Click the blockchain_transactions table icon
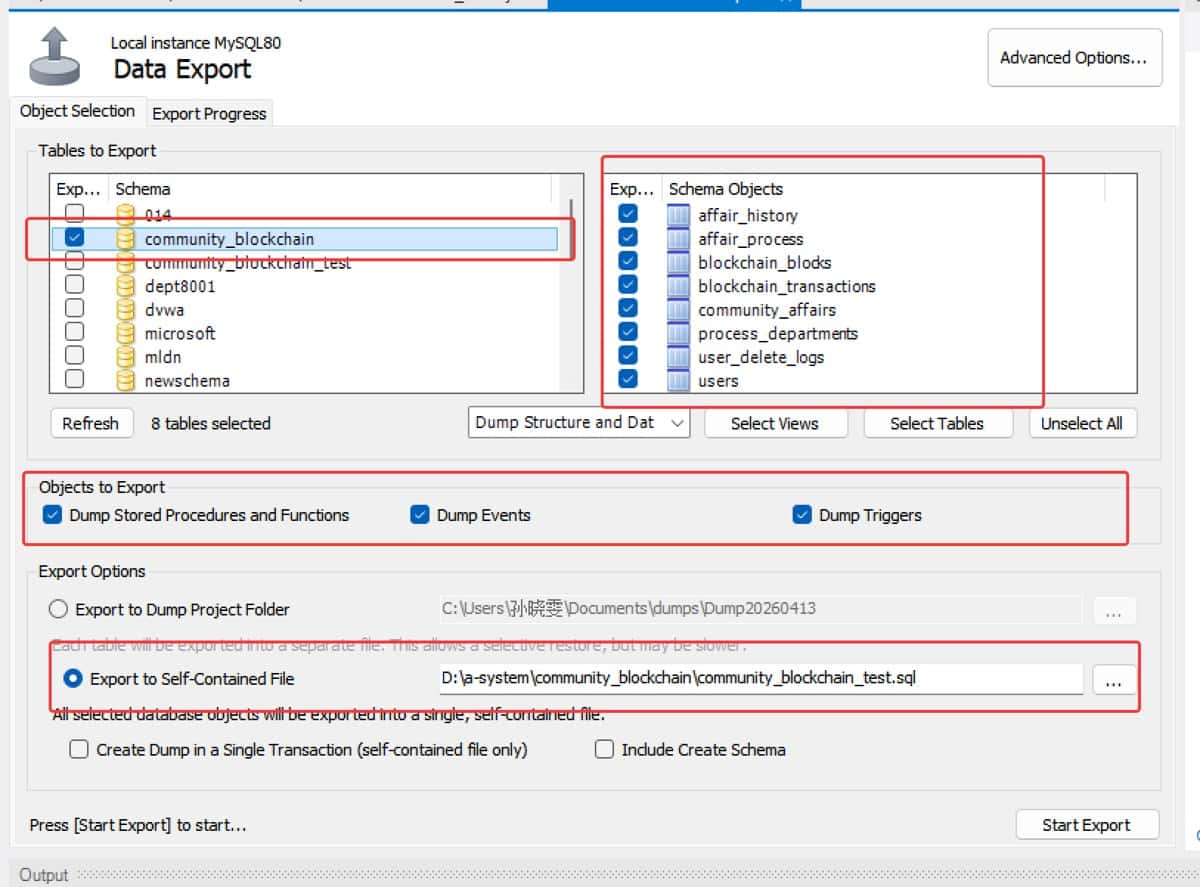The width and height of the screenshot is (1200, 887). pos(678,286)
